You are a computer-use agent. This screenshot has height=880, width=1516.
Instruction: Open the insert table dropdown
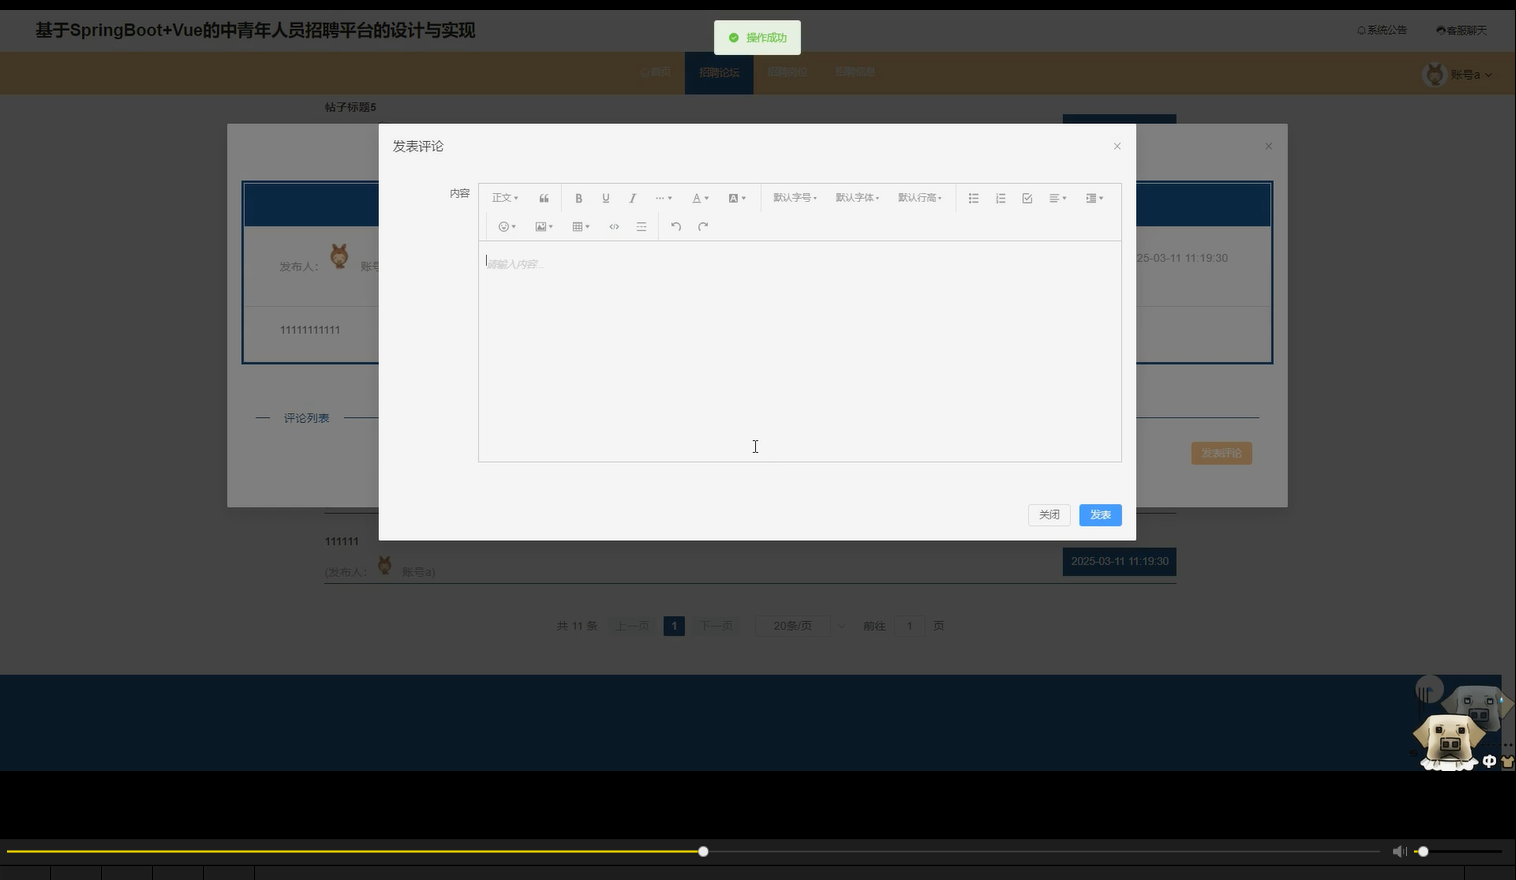(x=581, y=227)
